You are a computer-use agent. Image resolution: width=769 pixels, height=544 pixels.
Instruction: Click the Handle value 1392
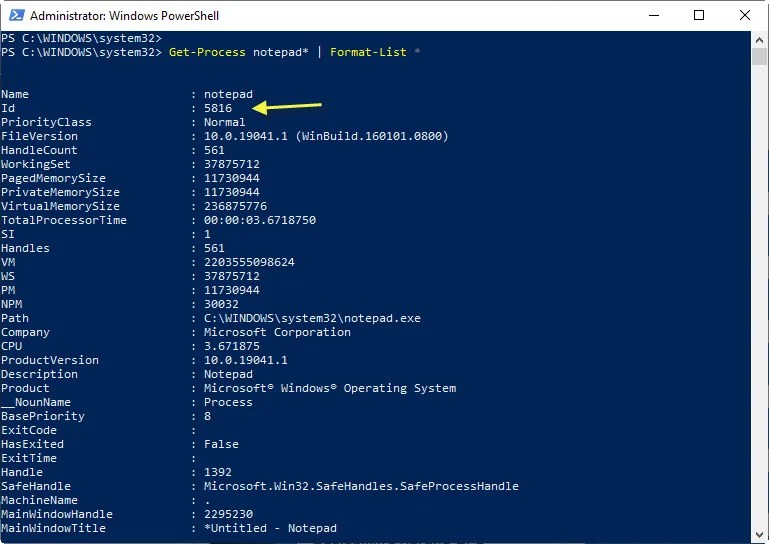218,472
